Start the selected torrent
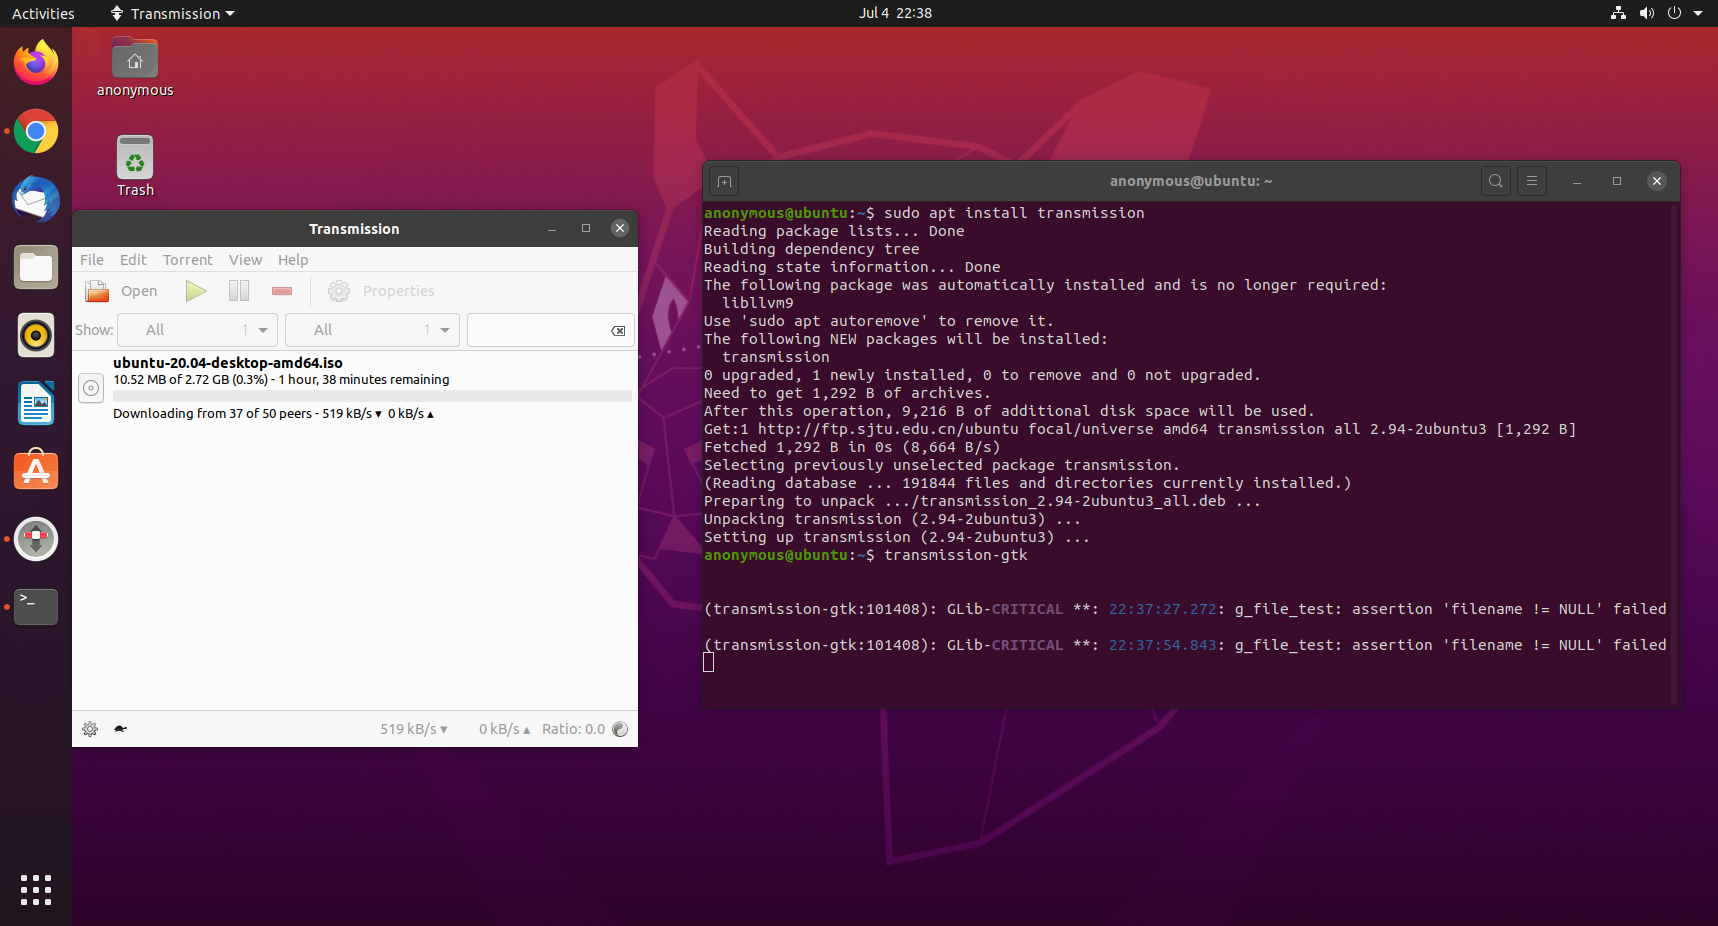This screenshot has width=1718, height=926. (x=195, y=290)
